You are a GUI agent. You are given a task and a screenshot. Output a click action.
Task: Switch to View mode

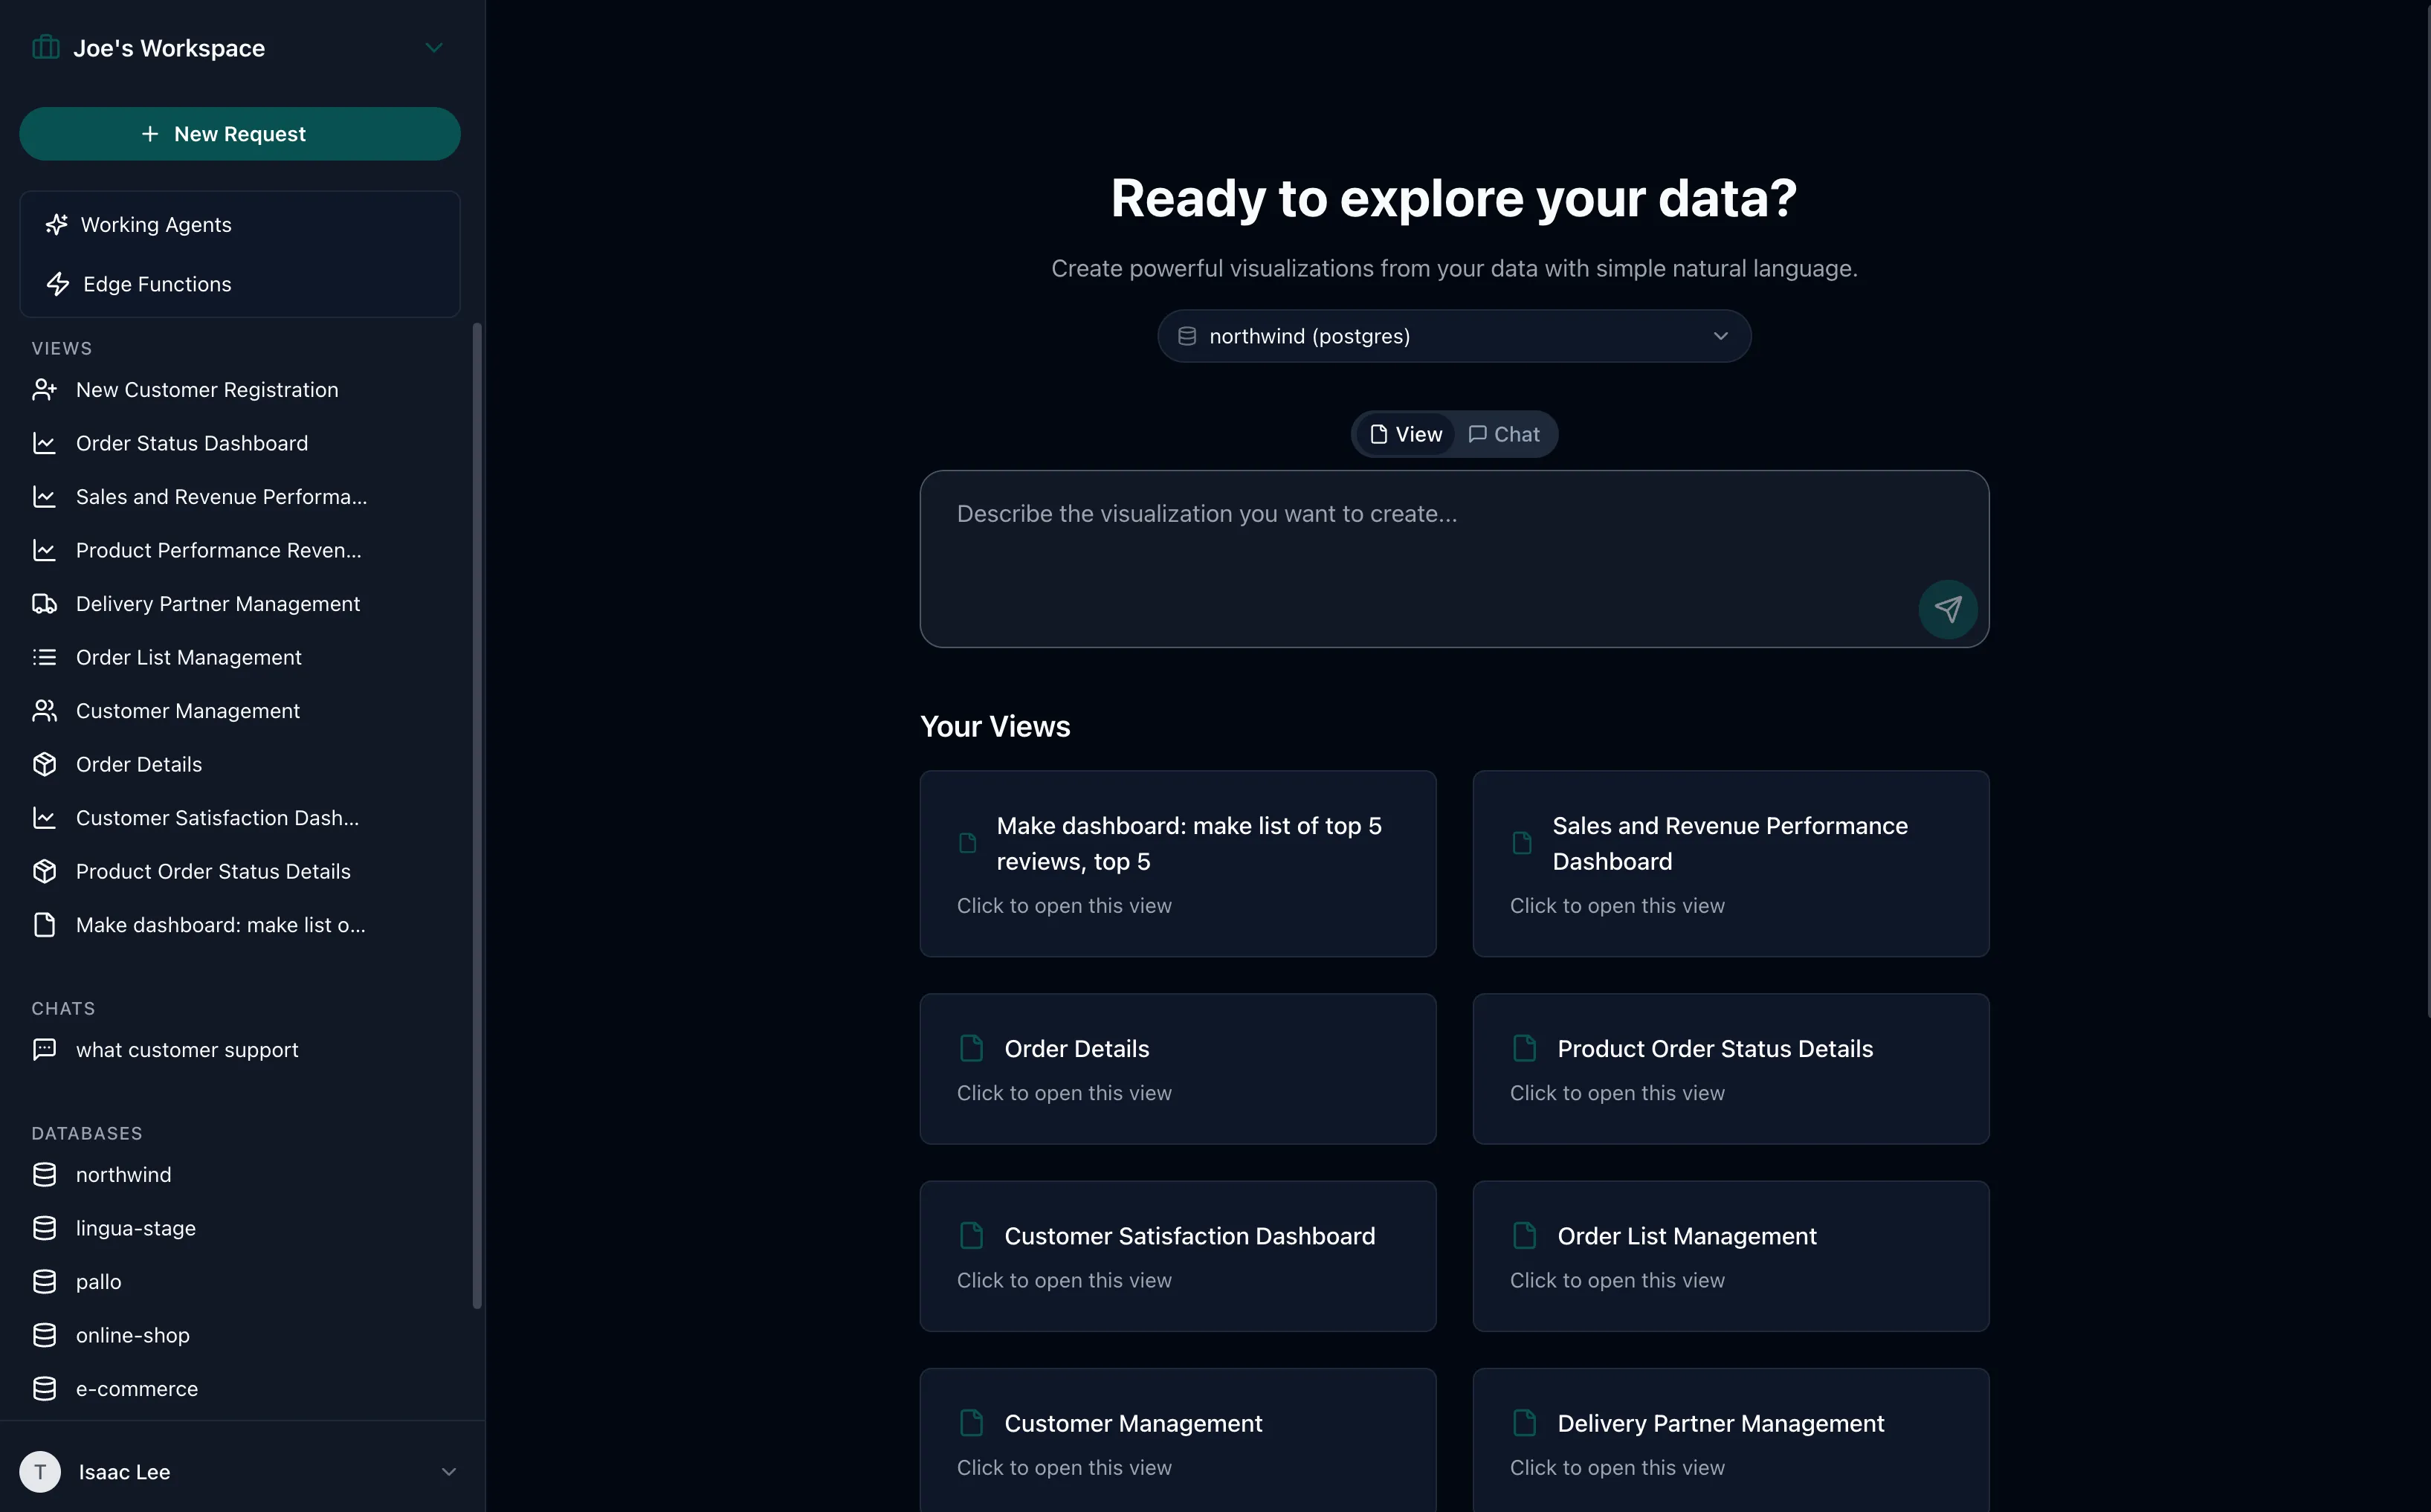(1404, 434)
